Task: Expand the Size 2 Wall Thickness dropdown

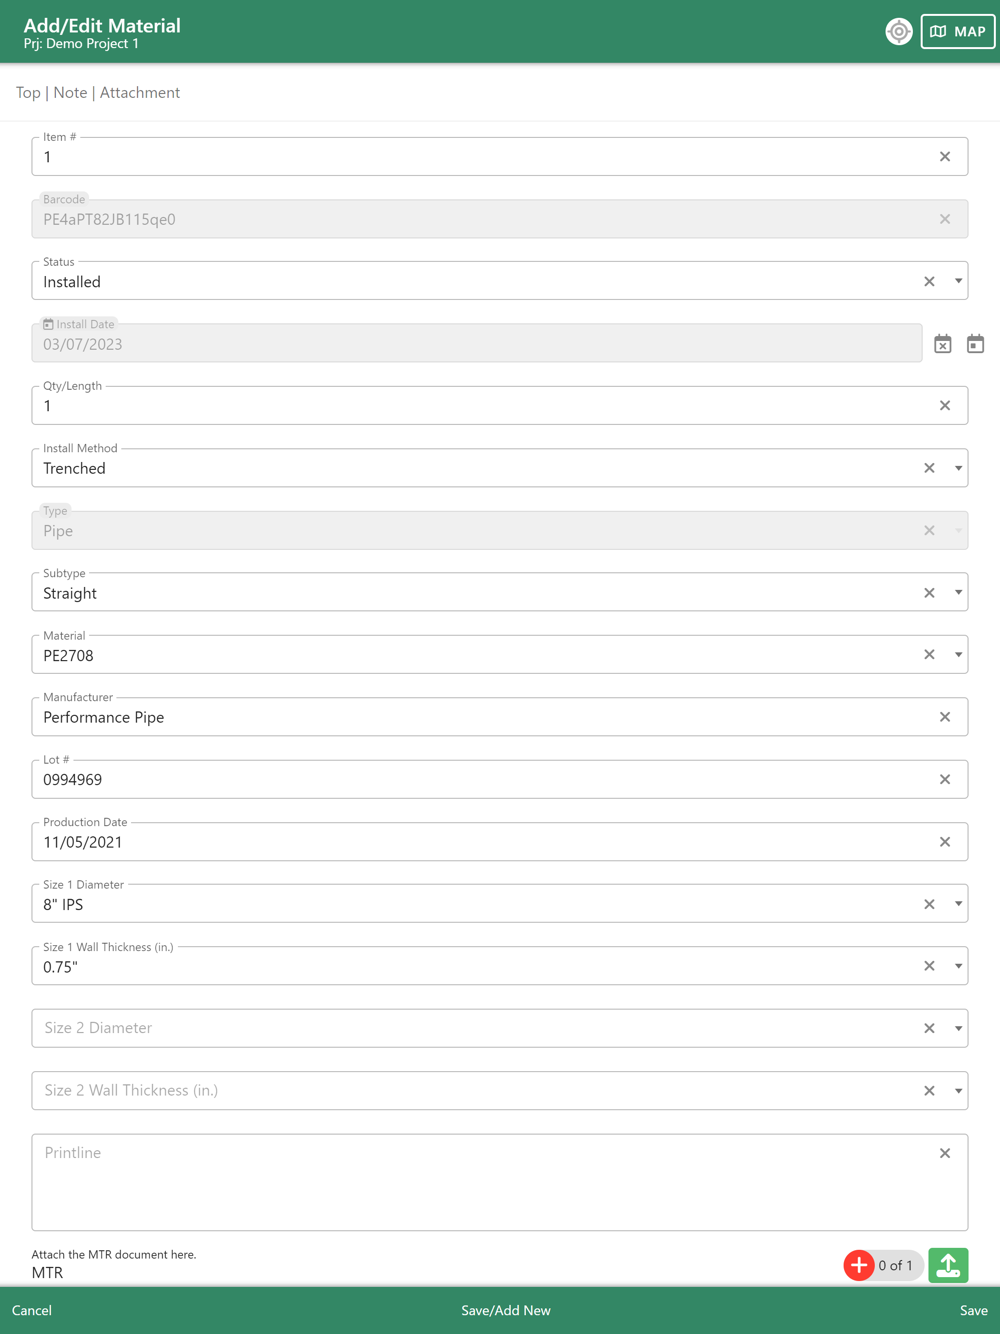Action: [x=958, y=1091]
